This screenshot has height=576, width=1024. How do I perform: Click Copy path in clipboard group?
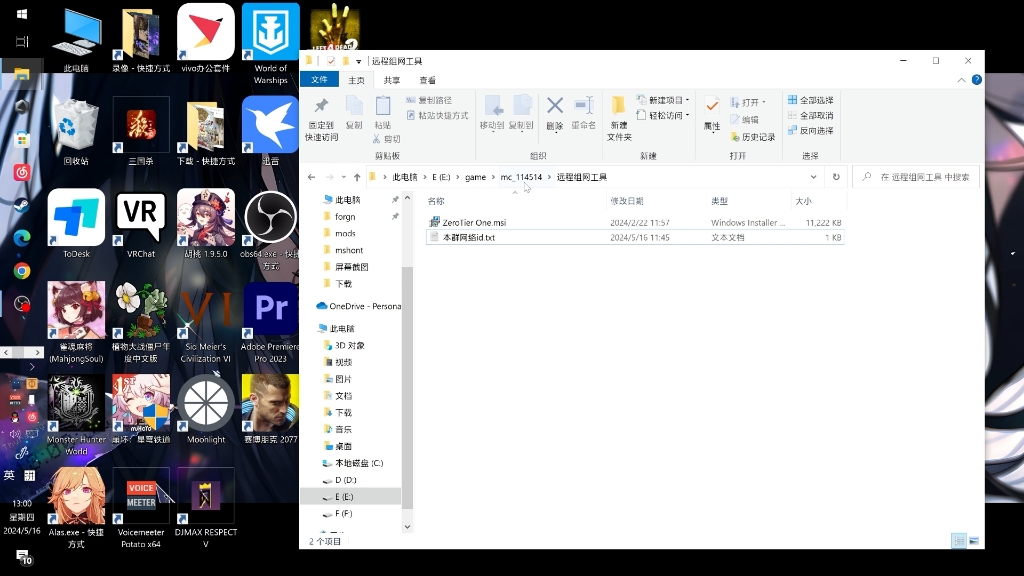pos(429,100)
